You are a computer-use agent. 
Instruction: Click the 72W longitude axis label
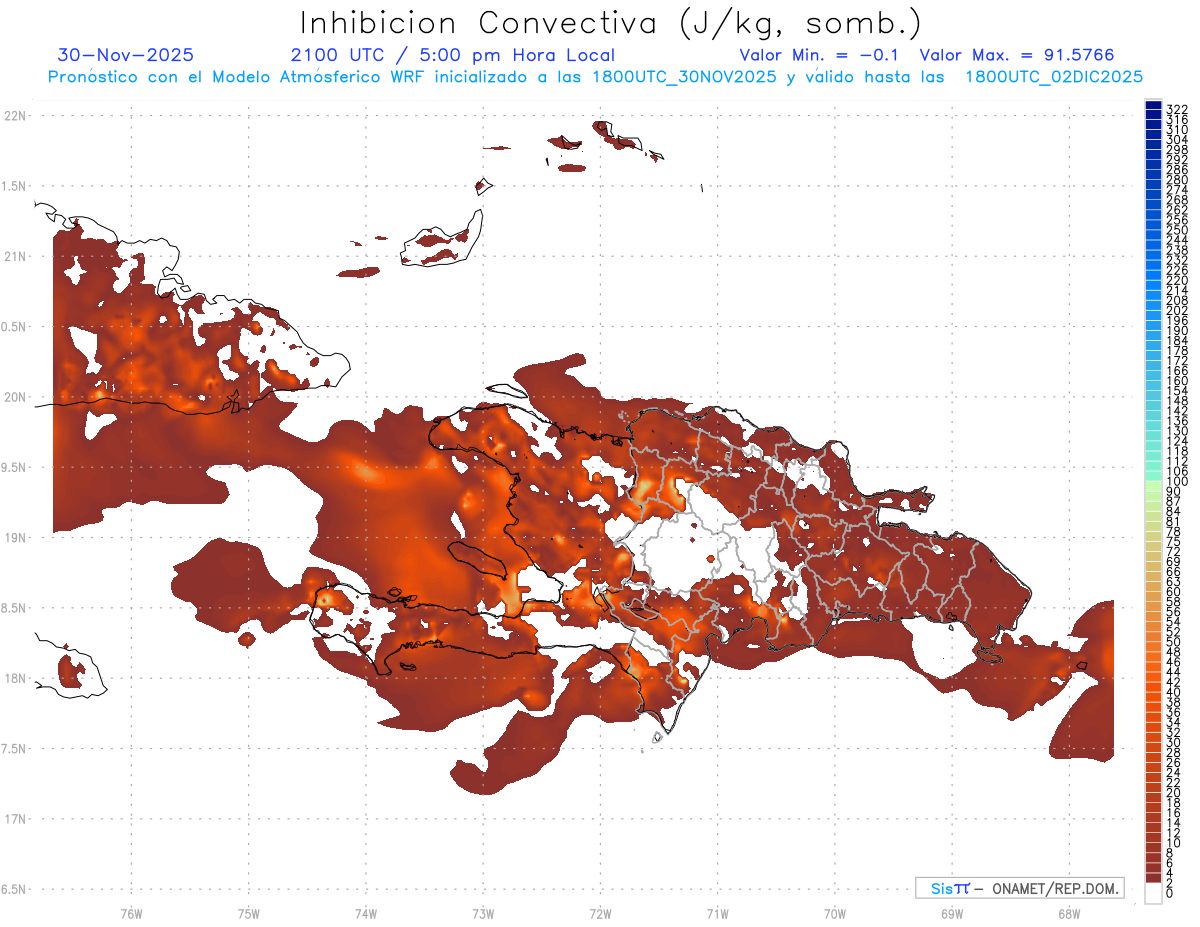pyautogui.click(x=600, y=913)
